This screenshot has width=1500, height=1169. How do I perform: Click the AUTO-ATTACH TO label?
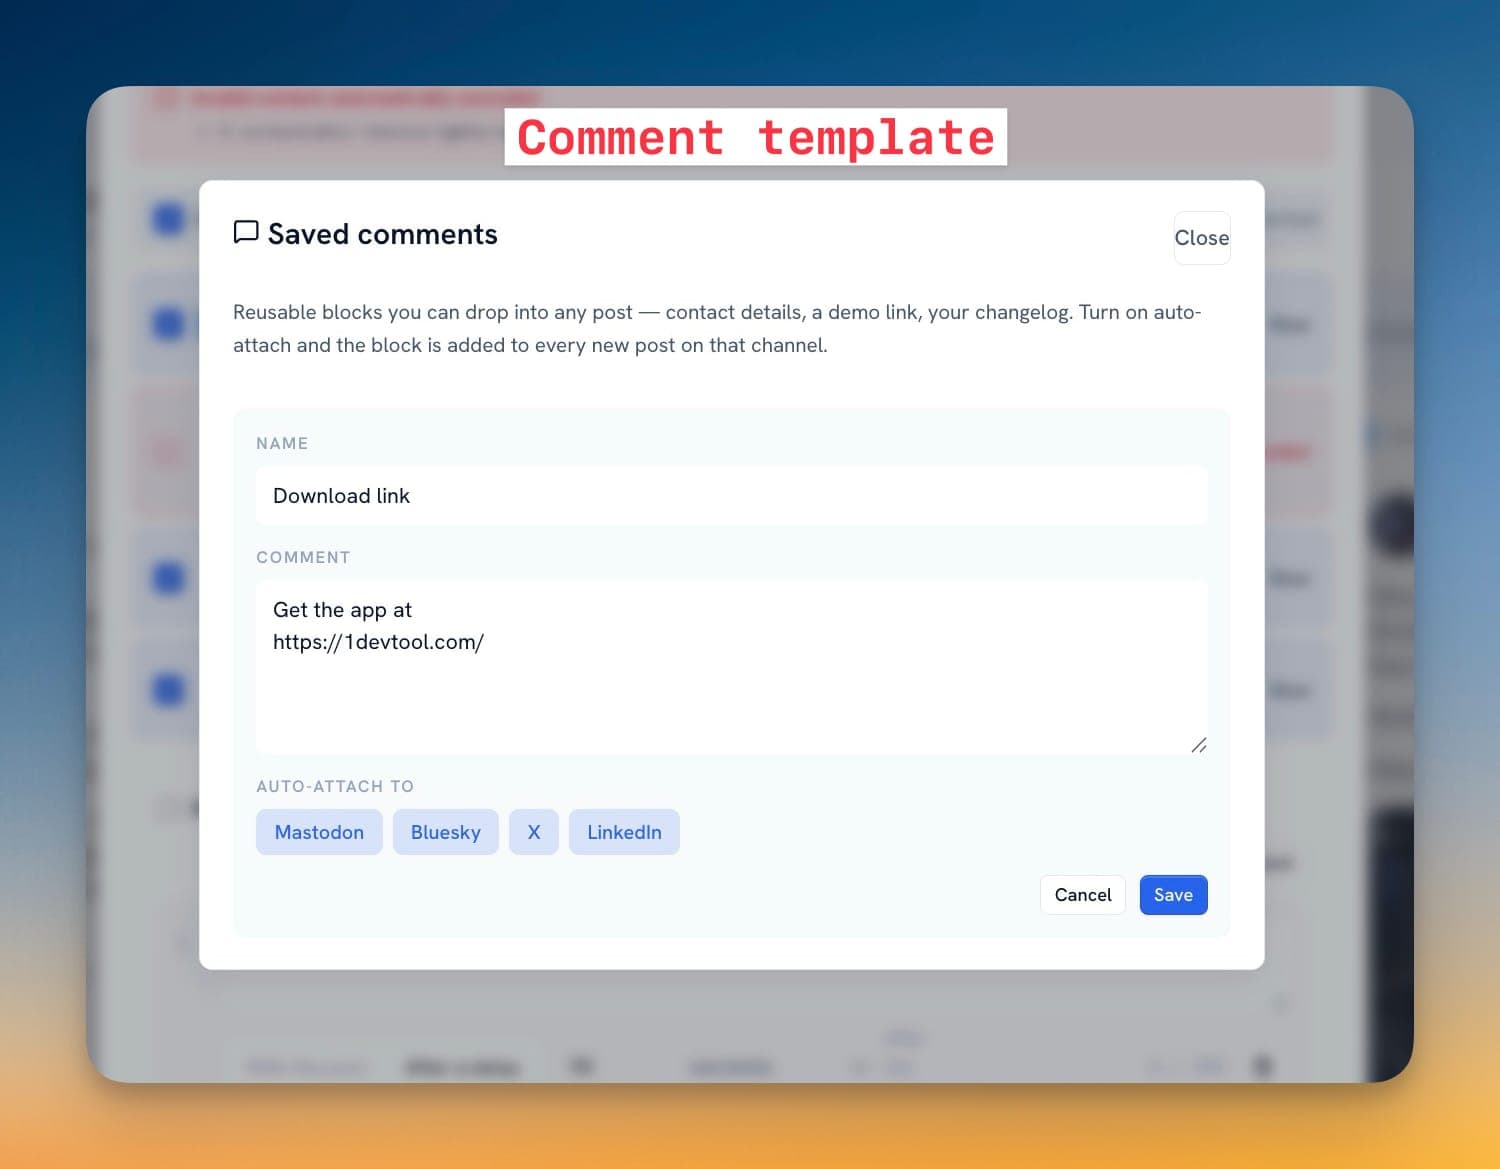(335, 786)
